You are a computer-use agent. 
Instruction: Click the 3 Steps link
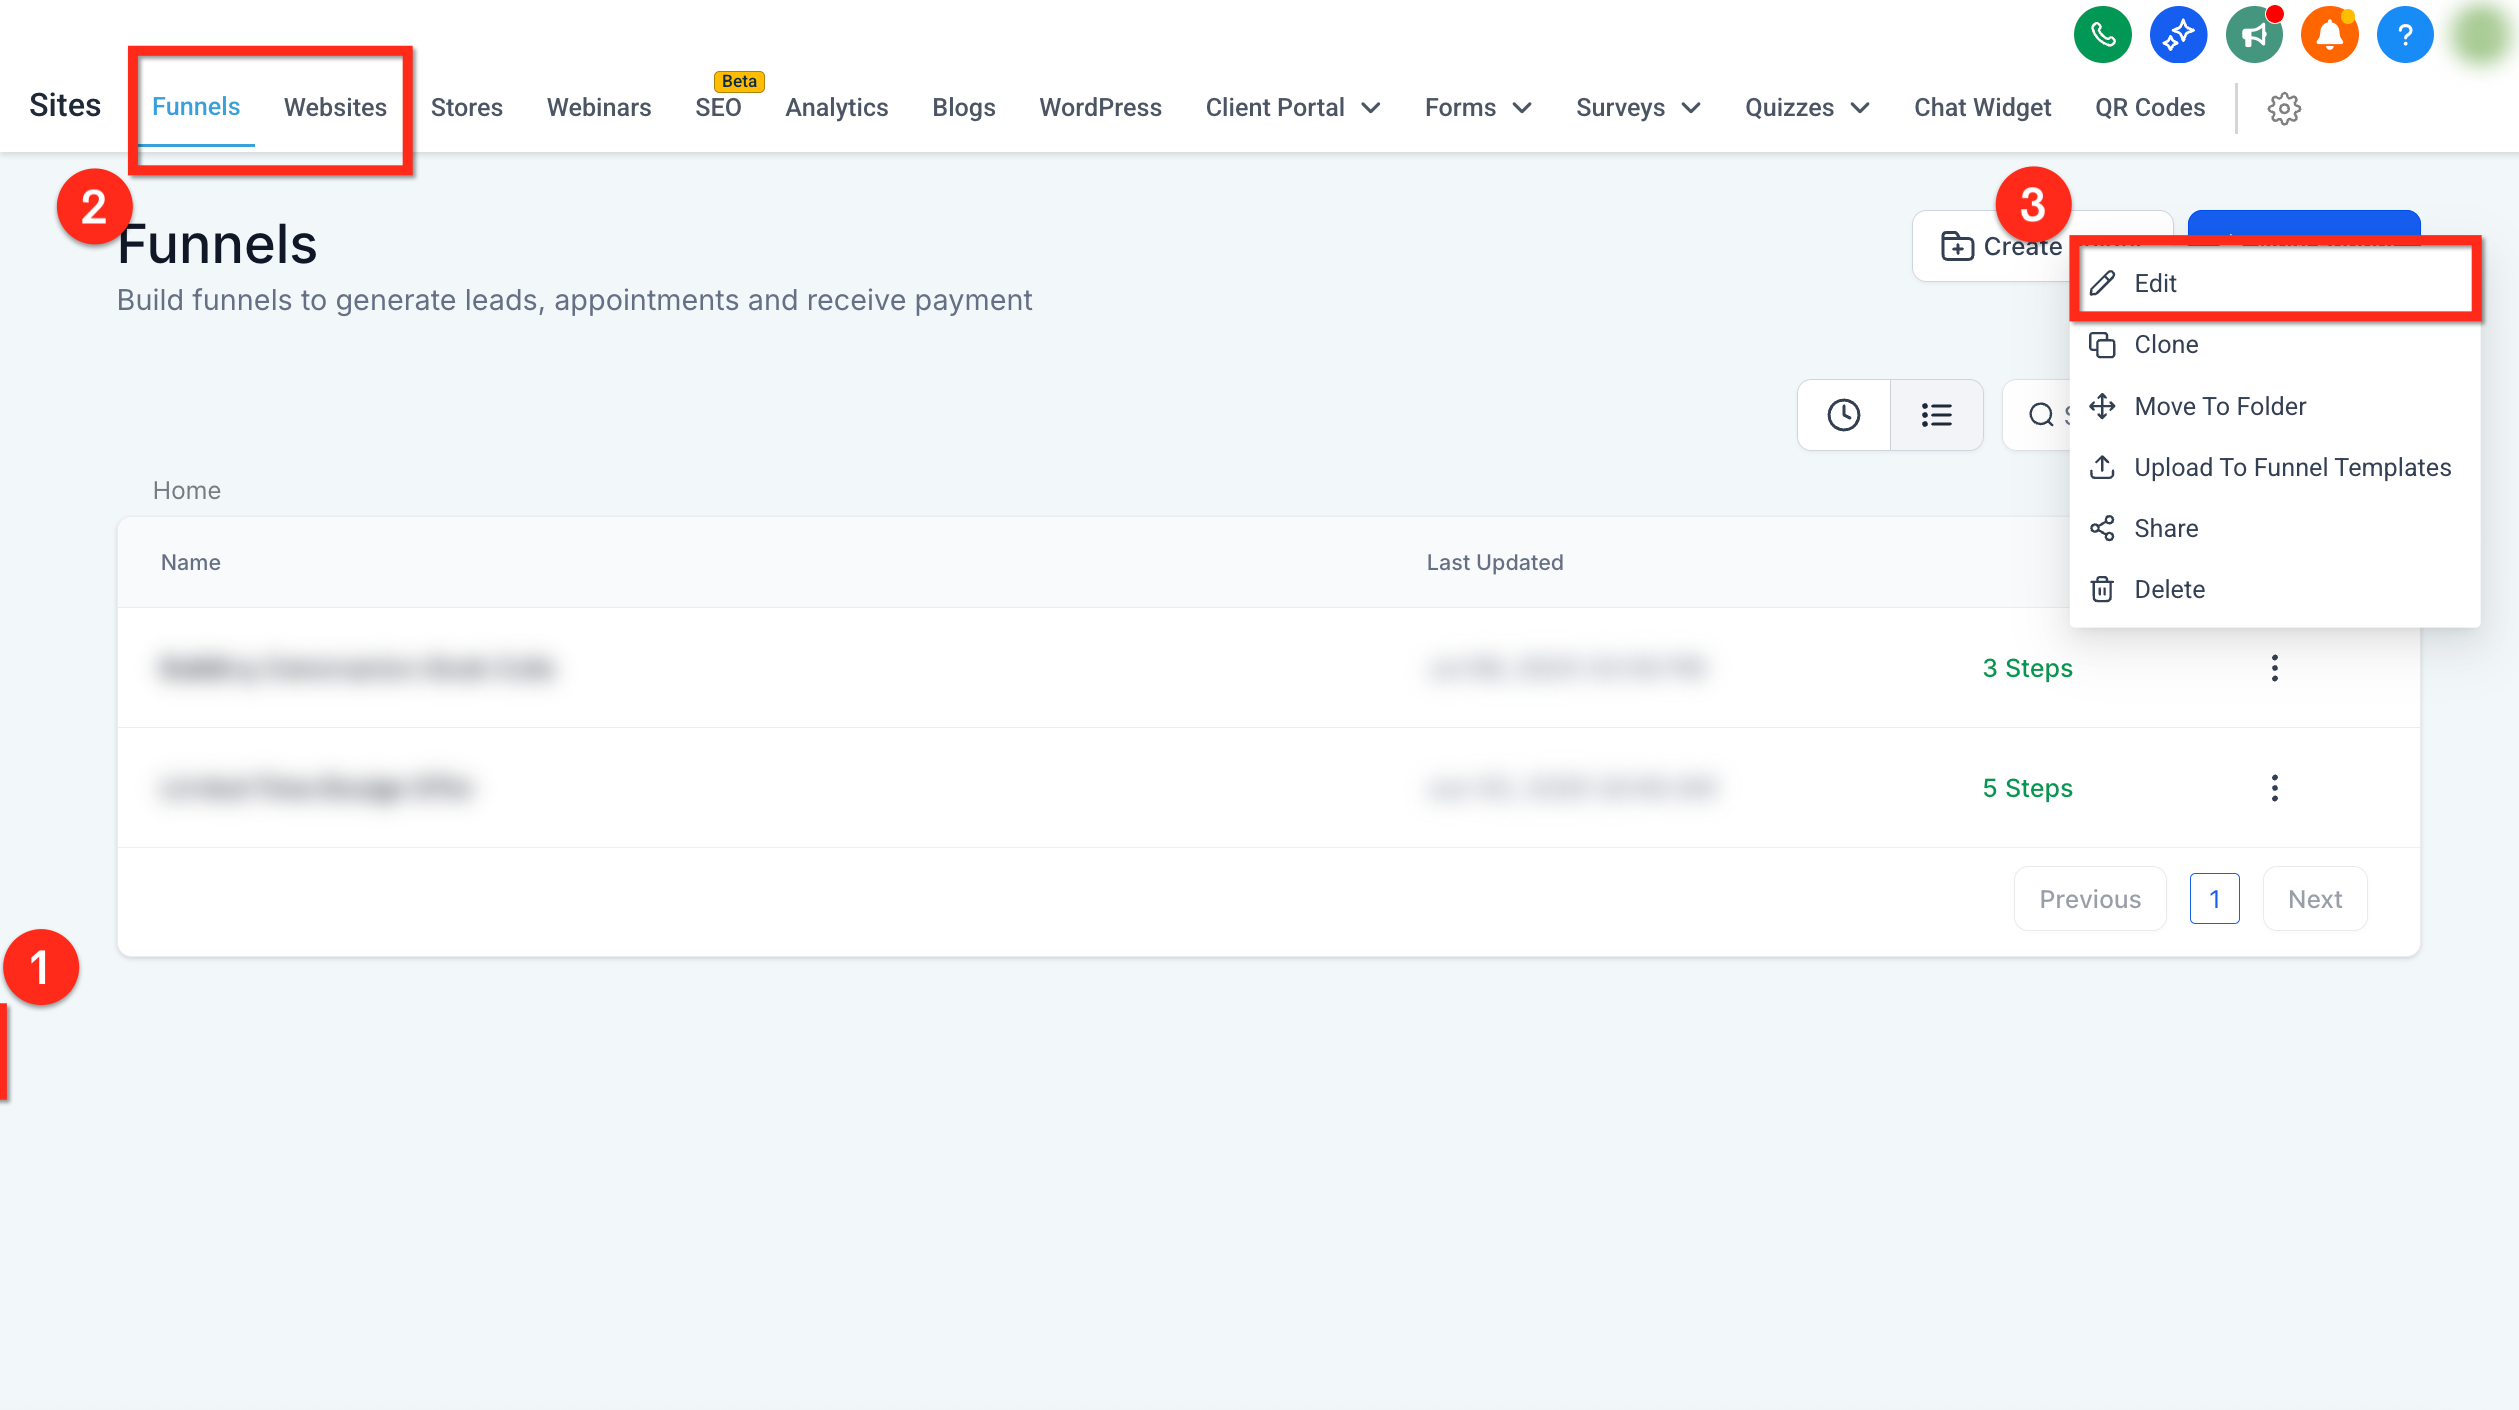point(2027,668)
